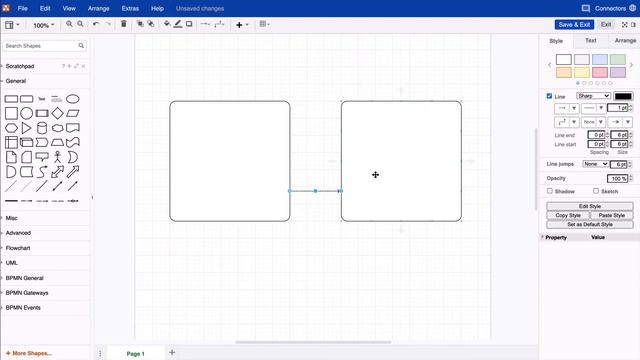This screenshot has width=640, height=360.
Task: Toggle the shadow rectangle toolbar icon
Action: click(189, 24)
